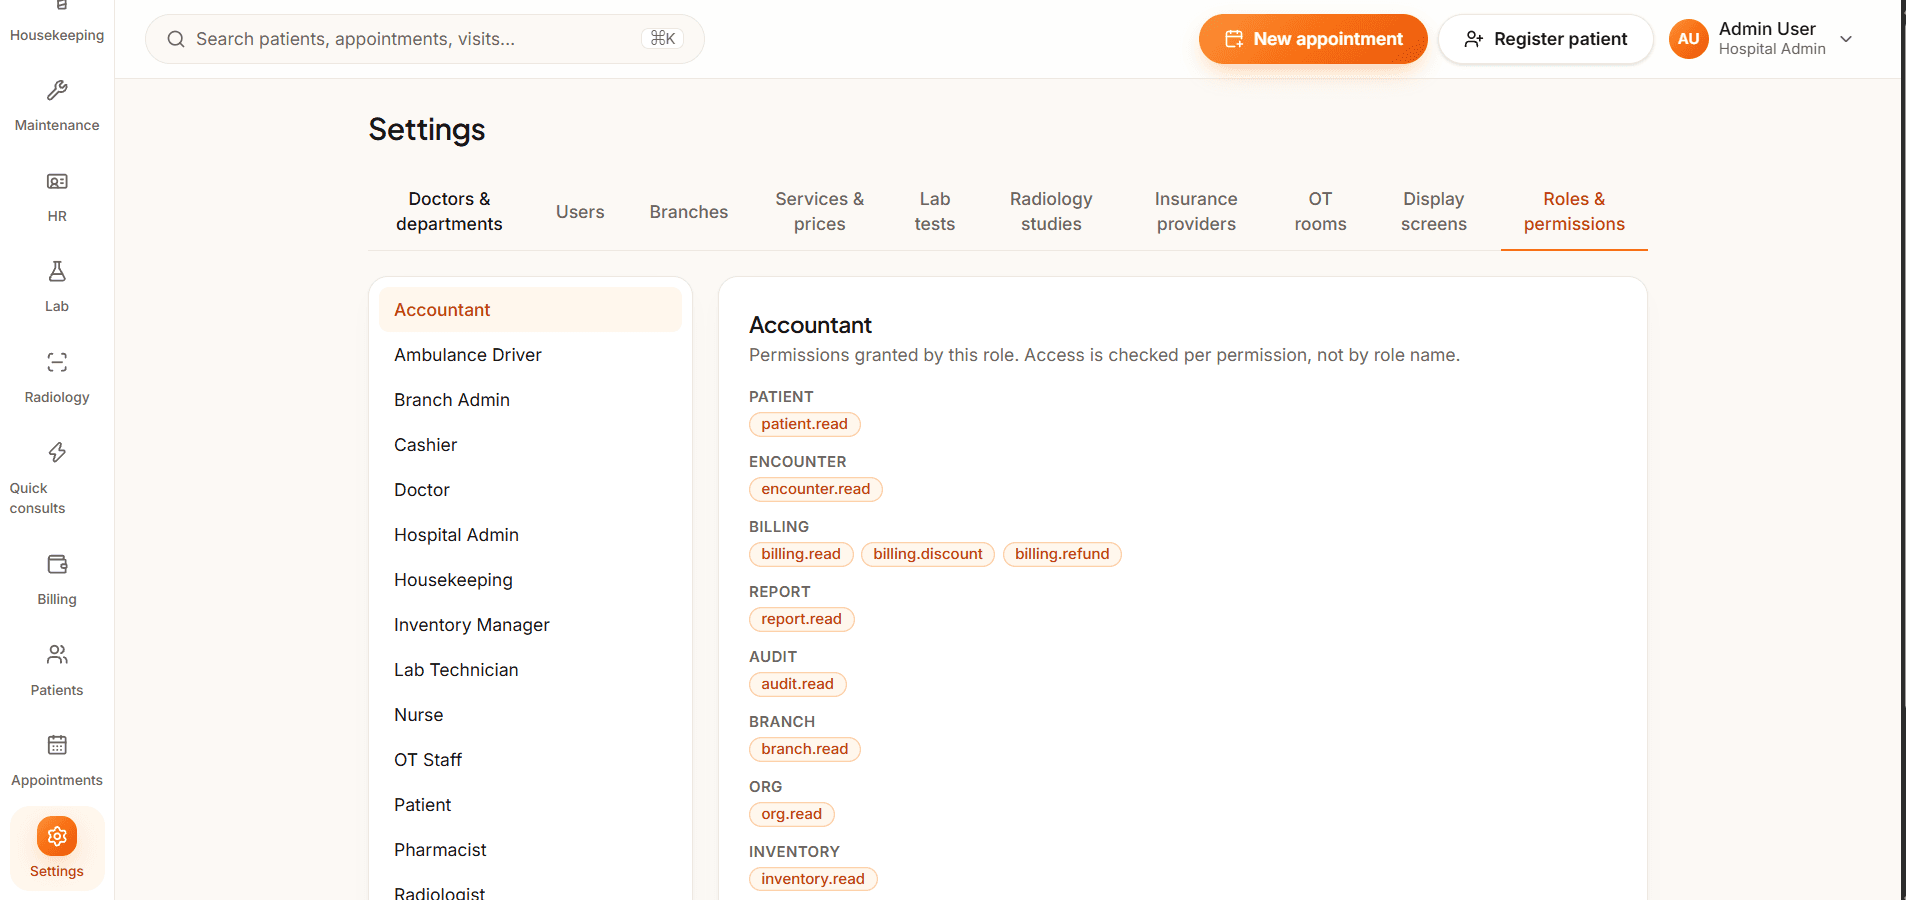This screenshot has height=900, width=1906.
Task: Click the Register patient button
Action: tap(1545, 39)
